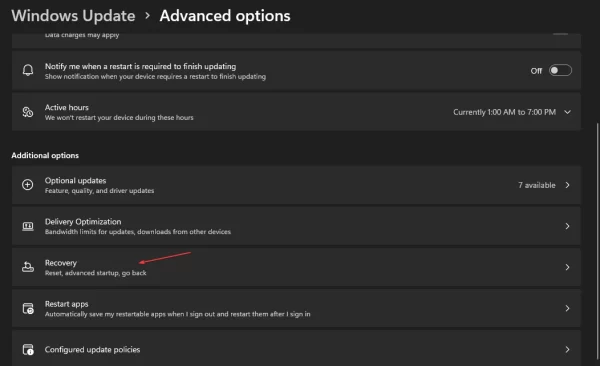The image size is (600, 366).
Task: Select the Delivery Optimization label
Action: (x=83, y=222)
